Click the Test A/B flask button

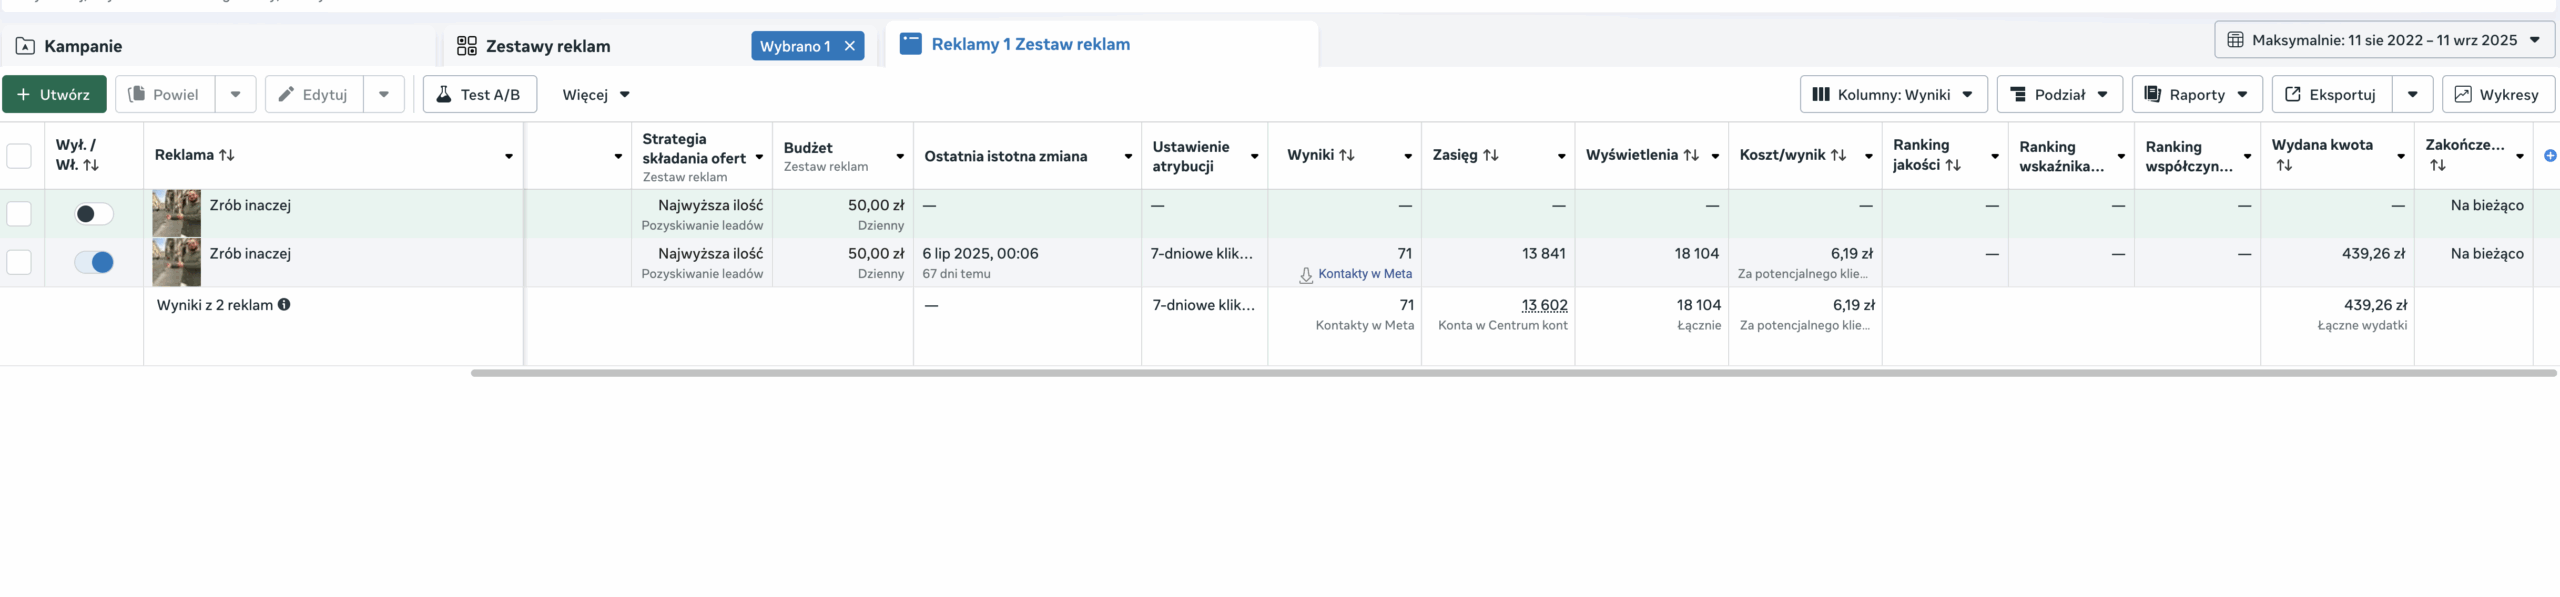point(479,94)
